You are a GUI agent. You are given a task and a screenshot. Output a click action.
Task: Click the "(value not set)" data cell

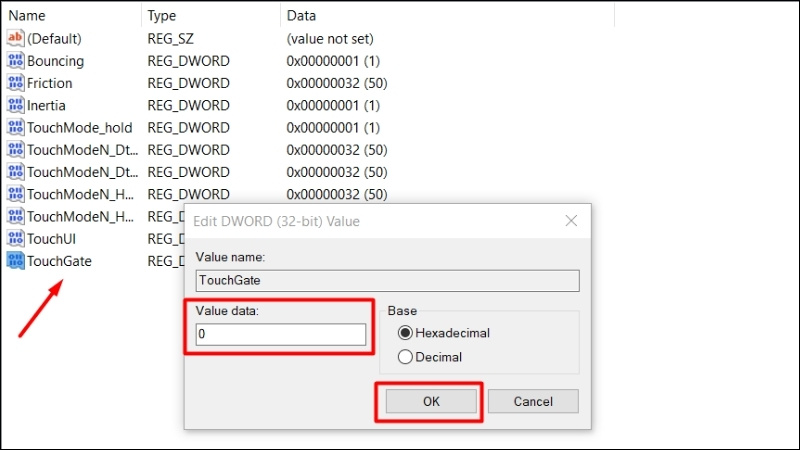[x=330, y=39]
